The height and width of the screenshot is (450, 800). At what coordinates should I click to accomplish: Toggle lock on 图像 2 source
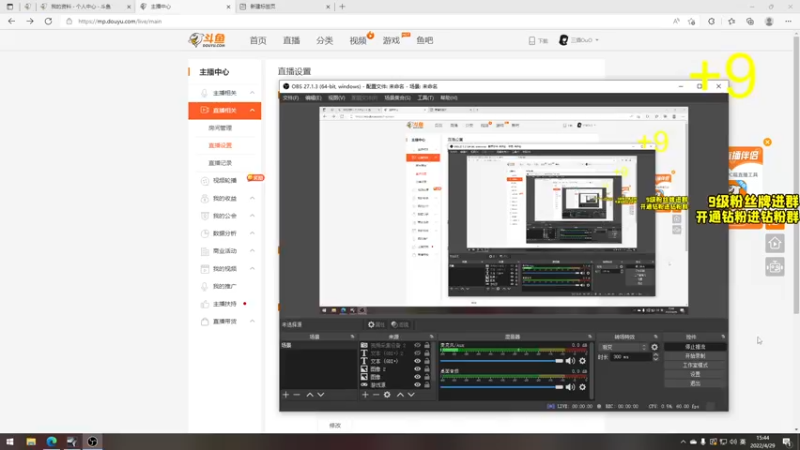coord(427,369)
